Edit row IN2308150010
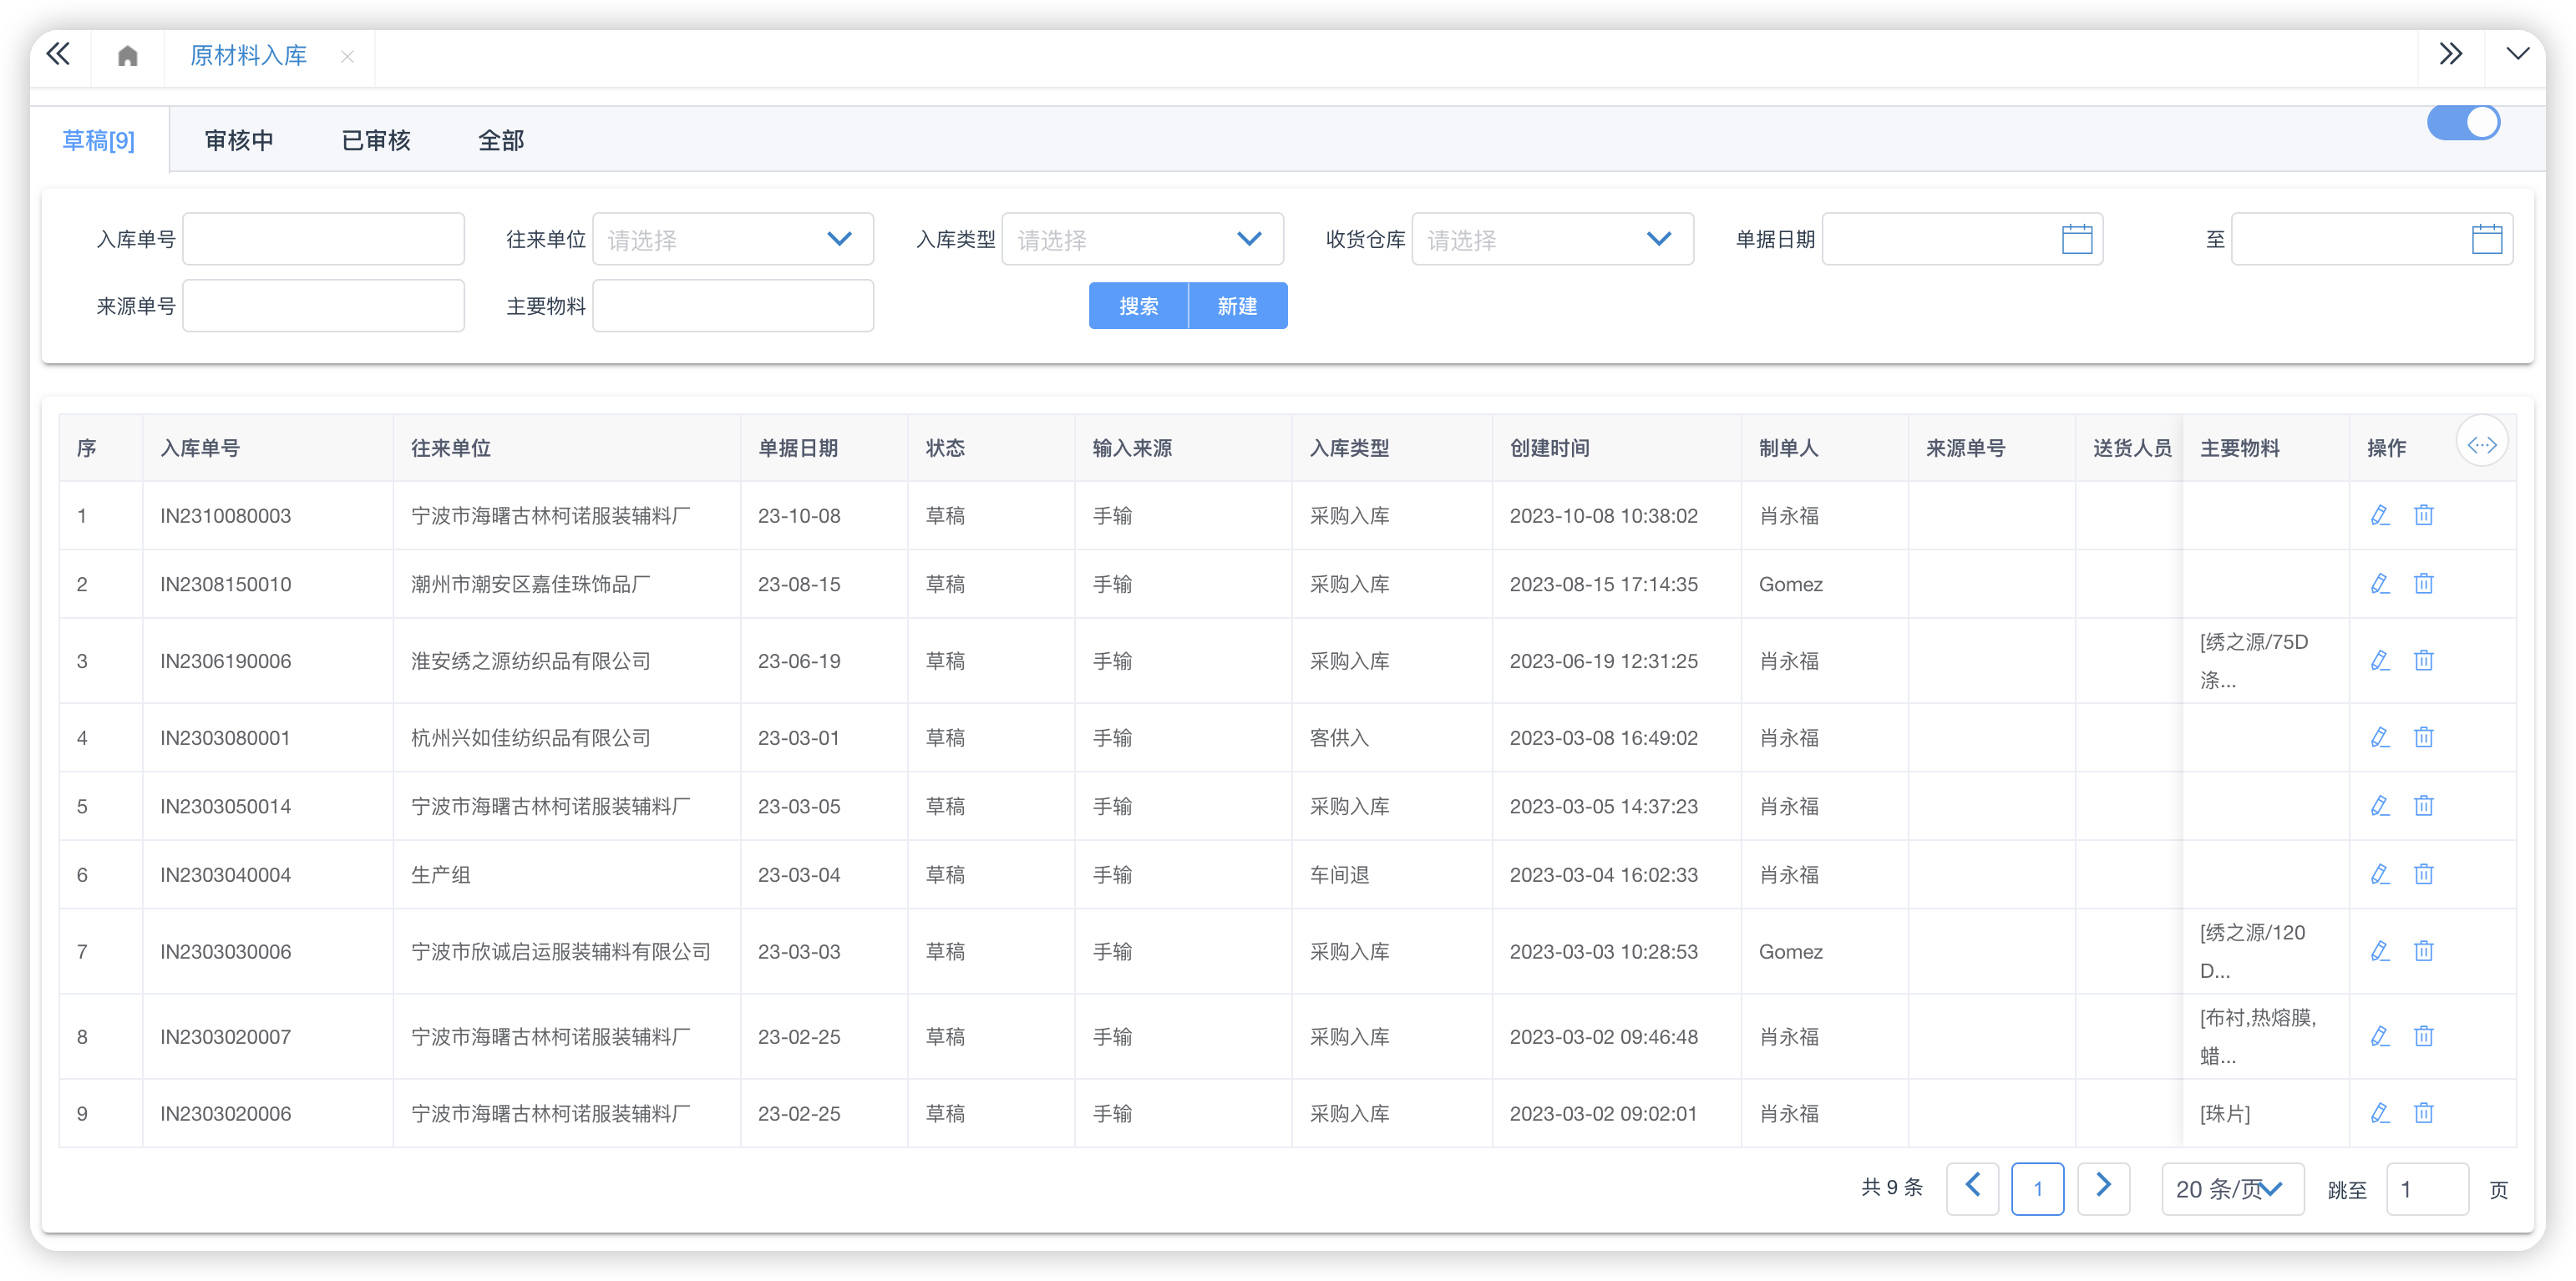The width and height of the screenshot is (2576, 1281). [x=2380, y=583]
